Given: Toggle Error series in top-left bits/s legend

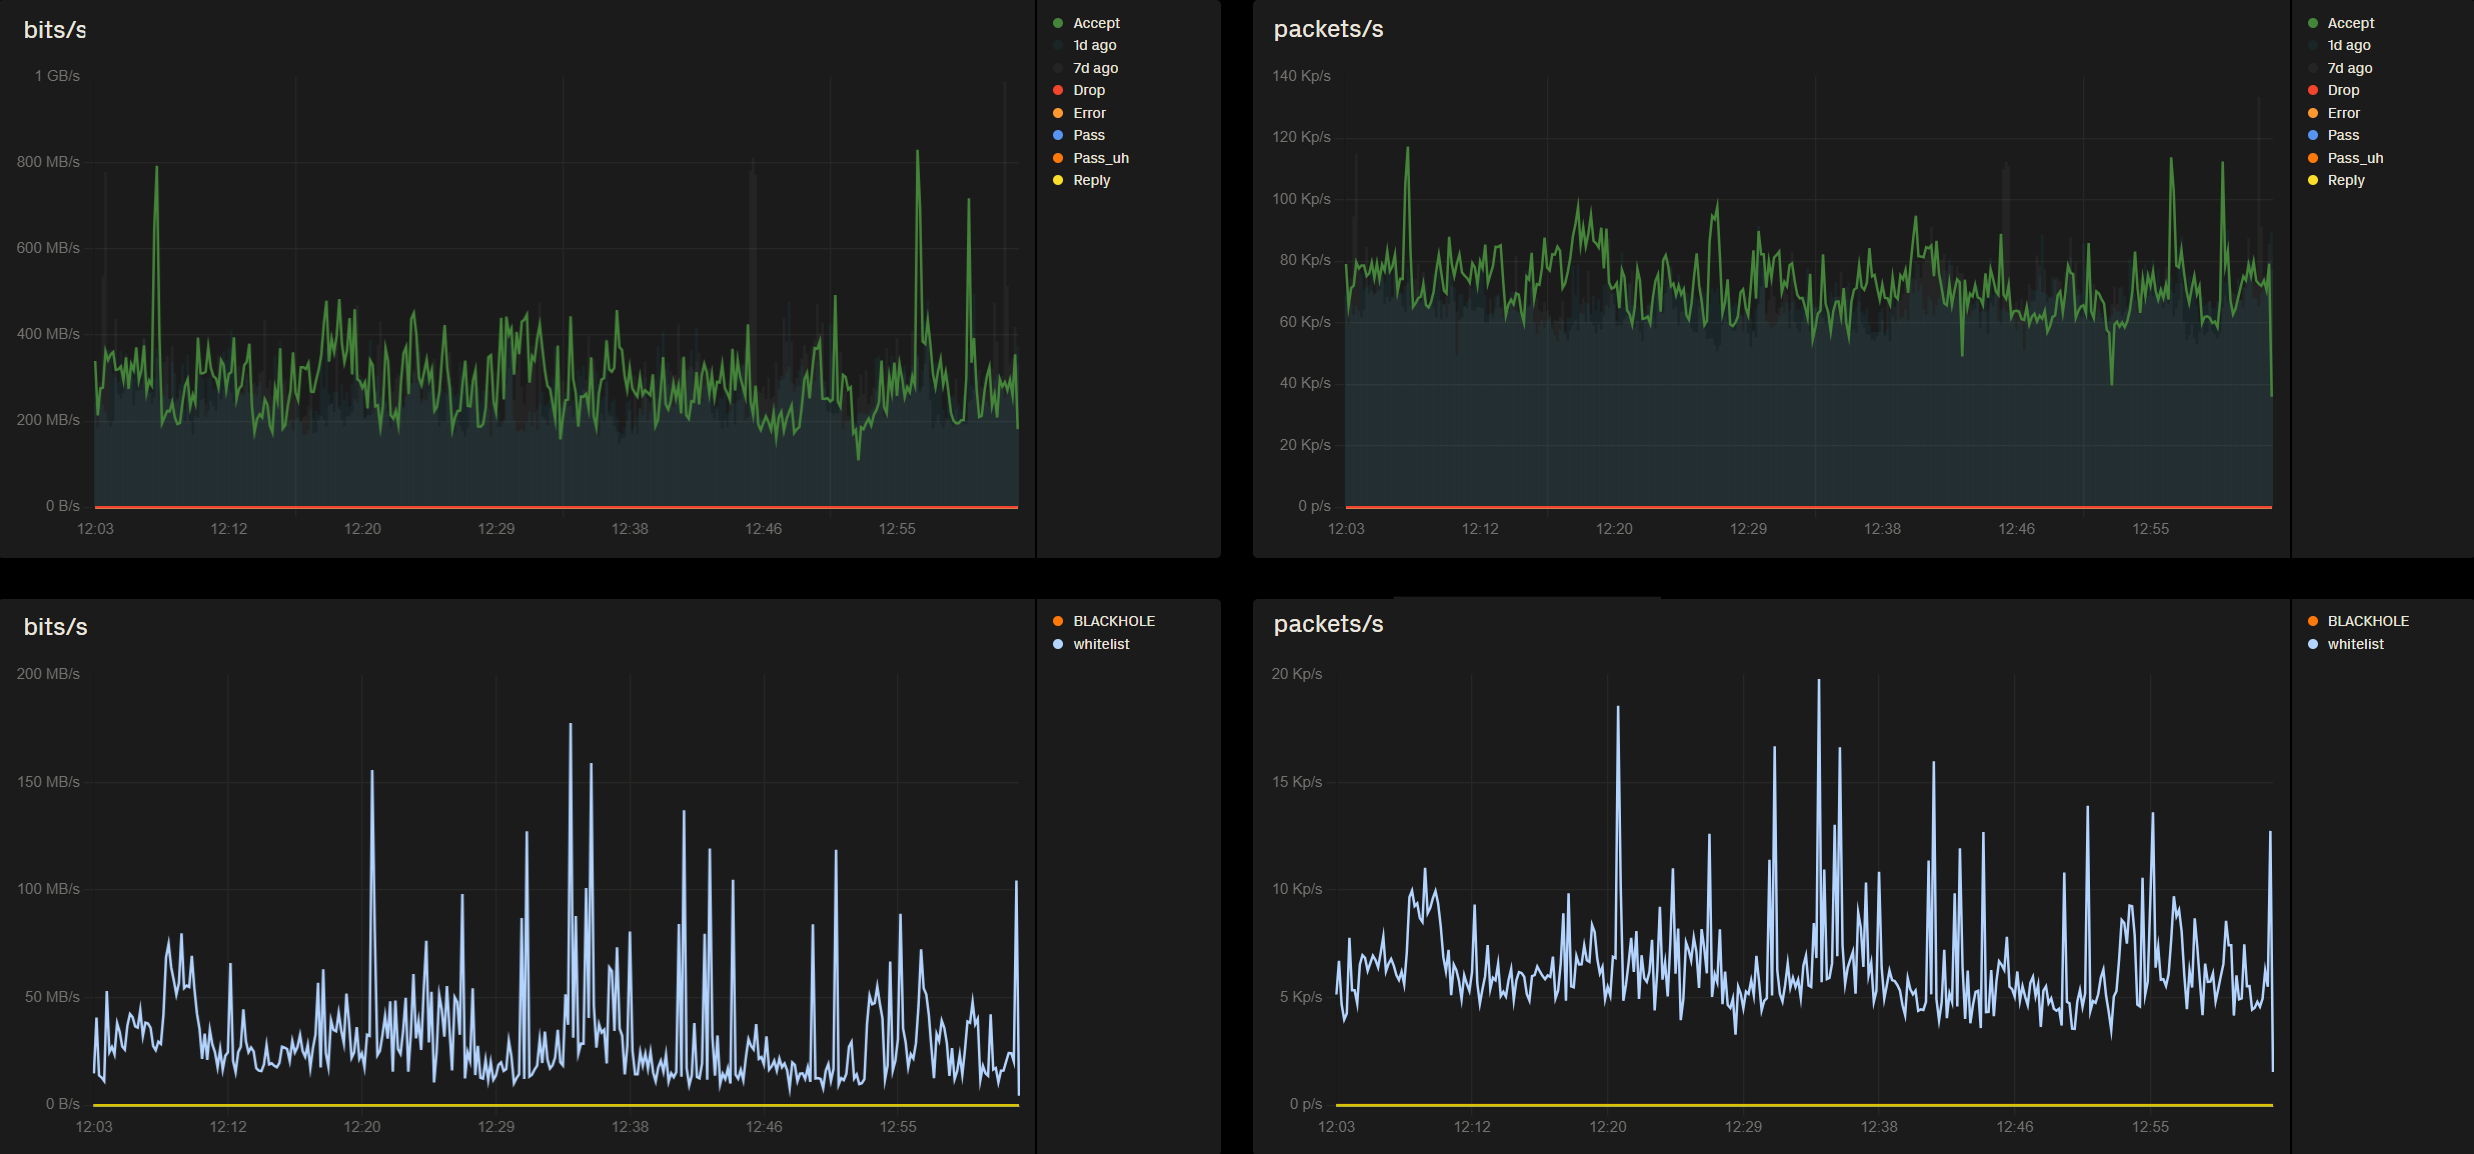Looking at the screenshot, I should (x=1089, y=113).
